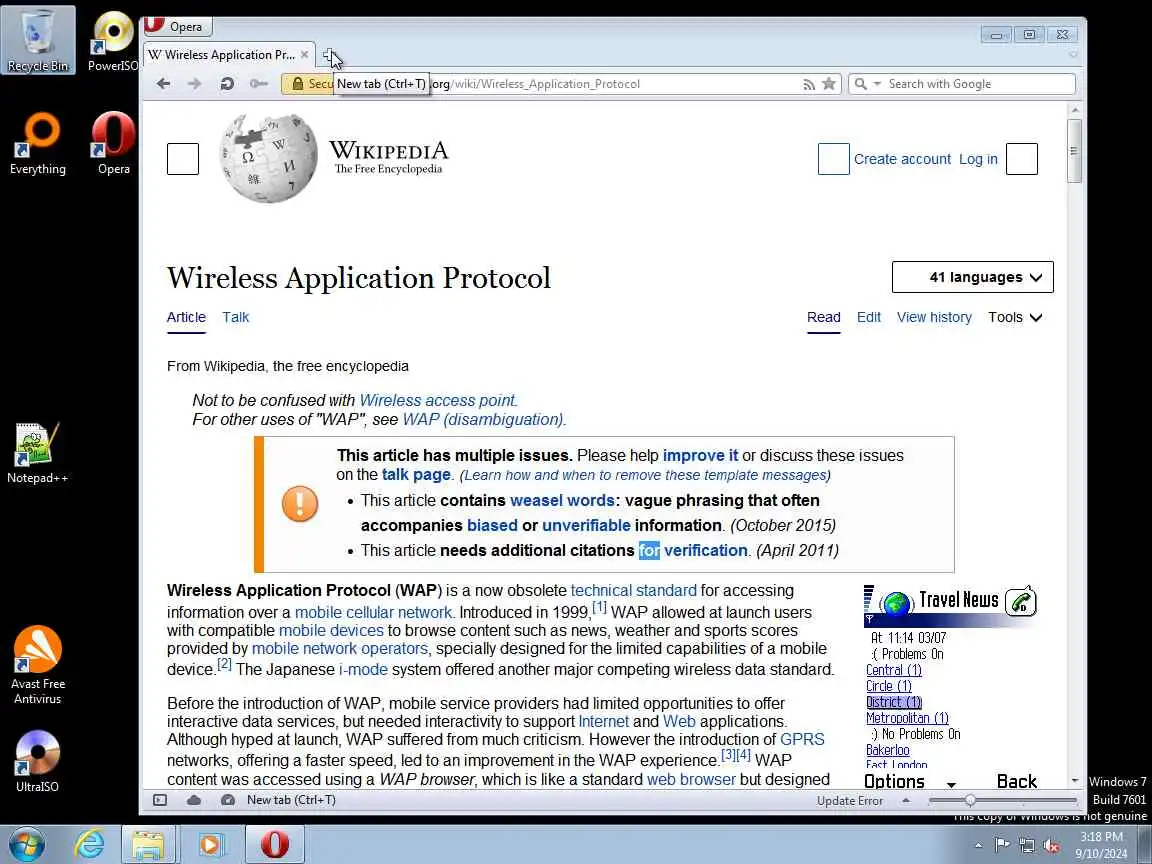Image resolution: width=1152 pixels, height=864 pixels.
Task: Click the search box icon beside Create account
Action: (x=833, y=159)
